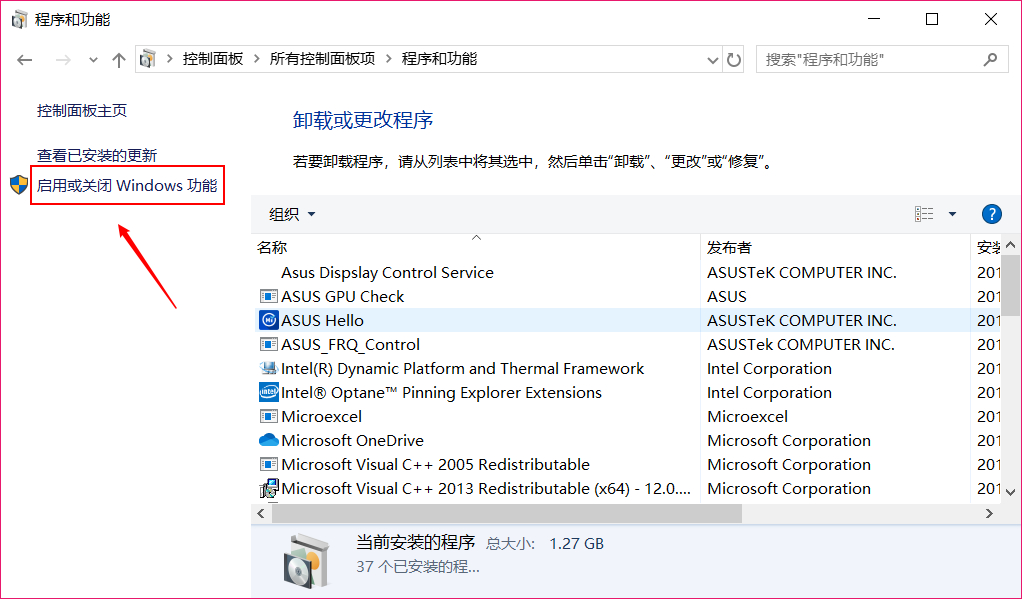This screenshot has width=1022, height=599.
Task: Sort programs by 名称 column header
Action: pyautogui.click(x=272, y=247)
